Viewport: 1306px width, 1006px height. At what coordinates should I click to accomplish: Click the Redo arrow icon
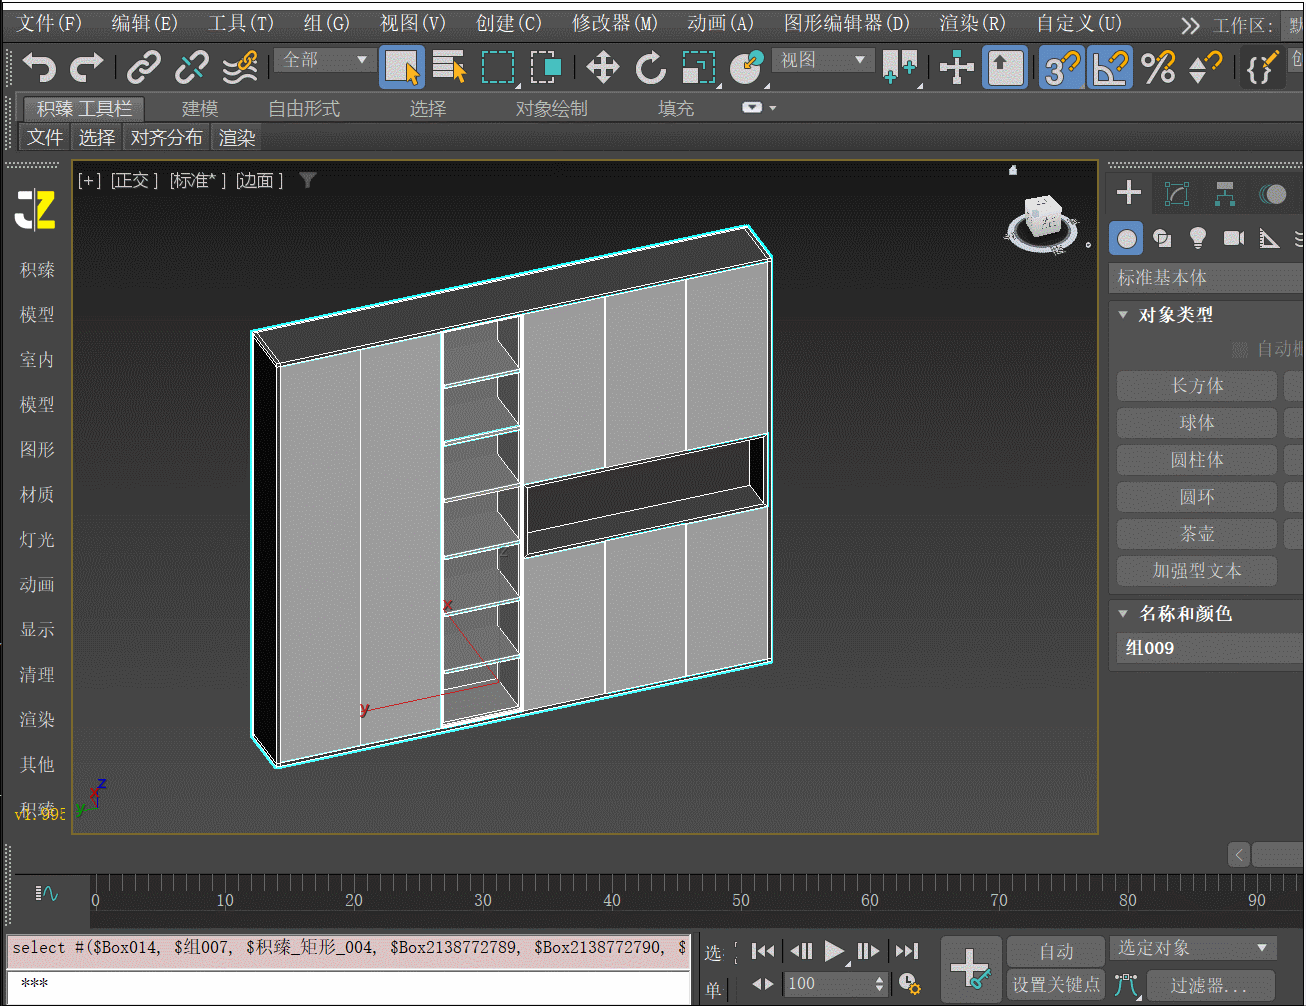(x=87, y=68)
